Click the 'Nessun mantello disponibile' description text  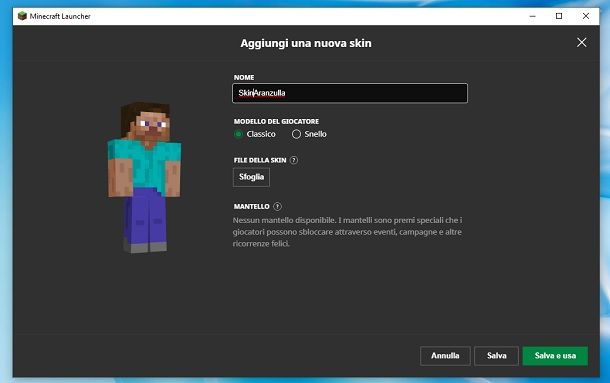(347, 232)
